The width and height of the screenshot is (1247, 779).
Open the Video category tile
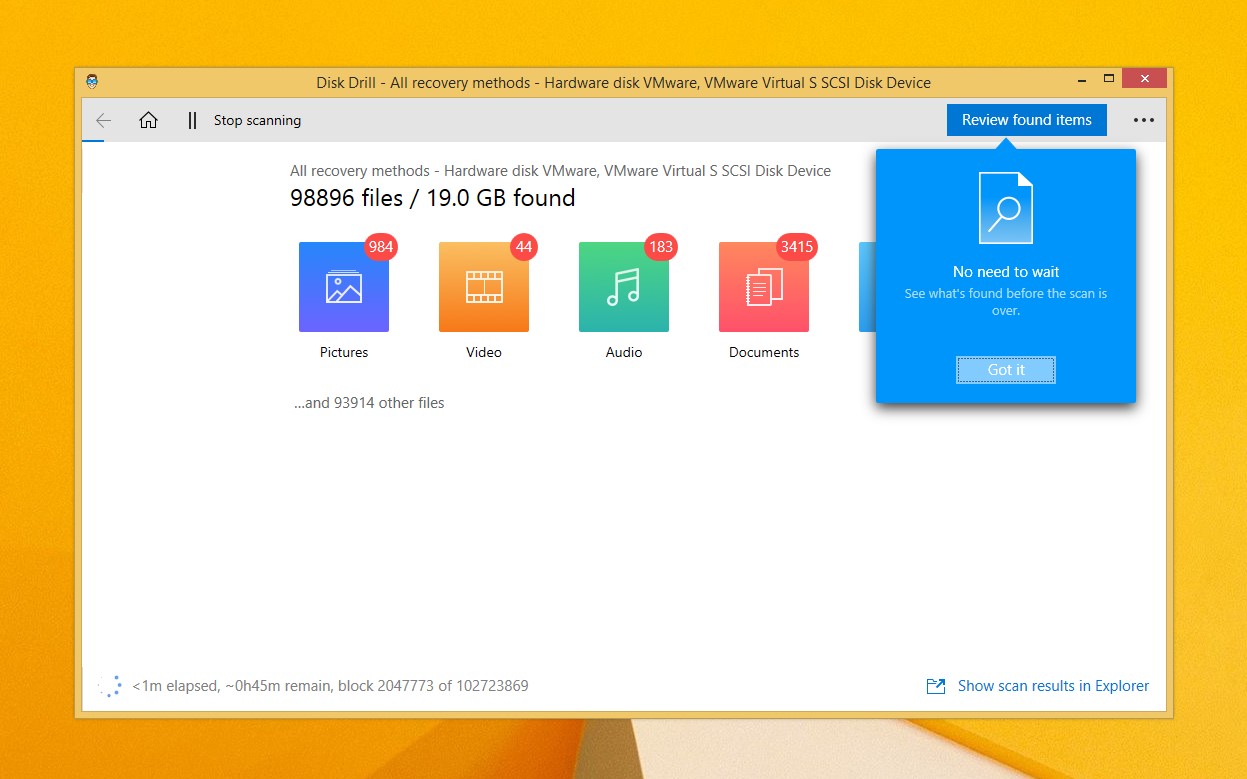pos(484,287)
